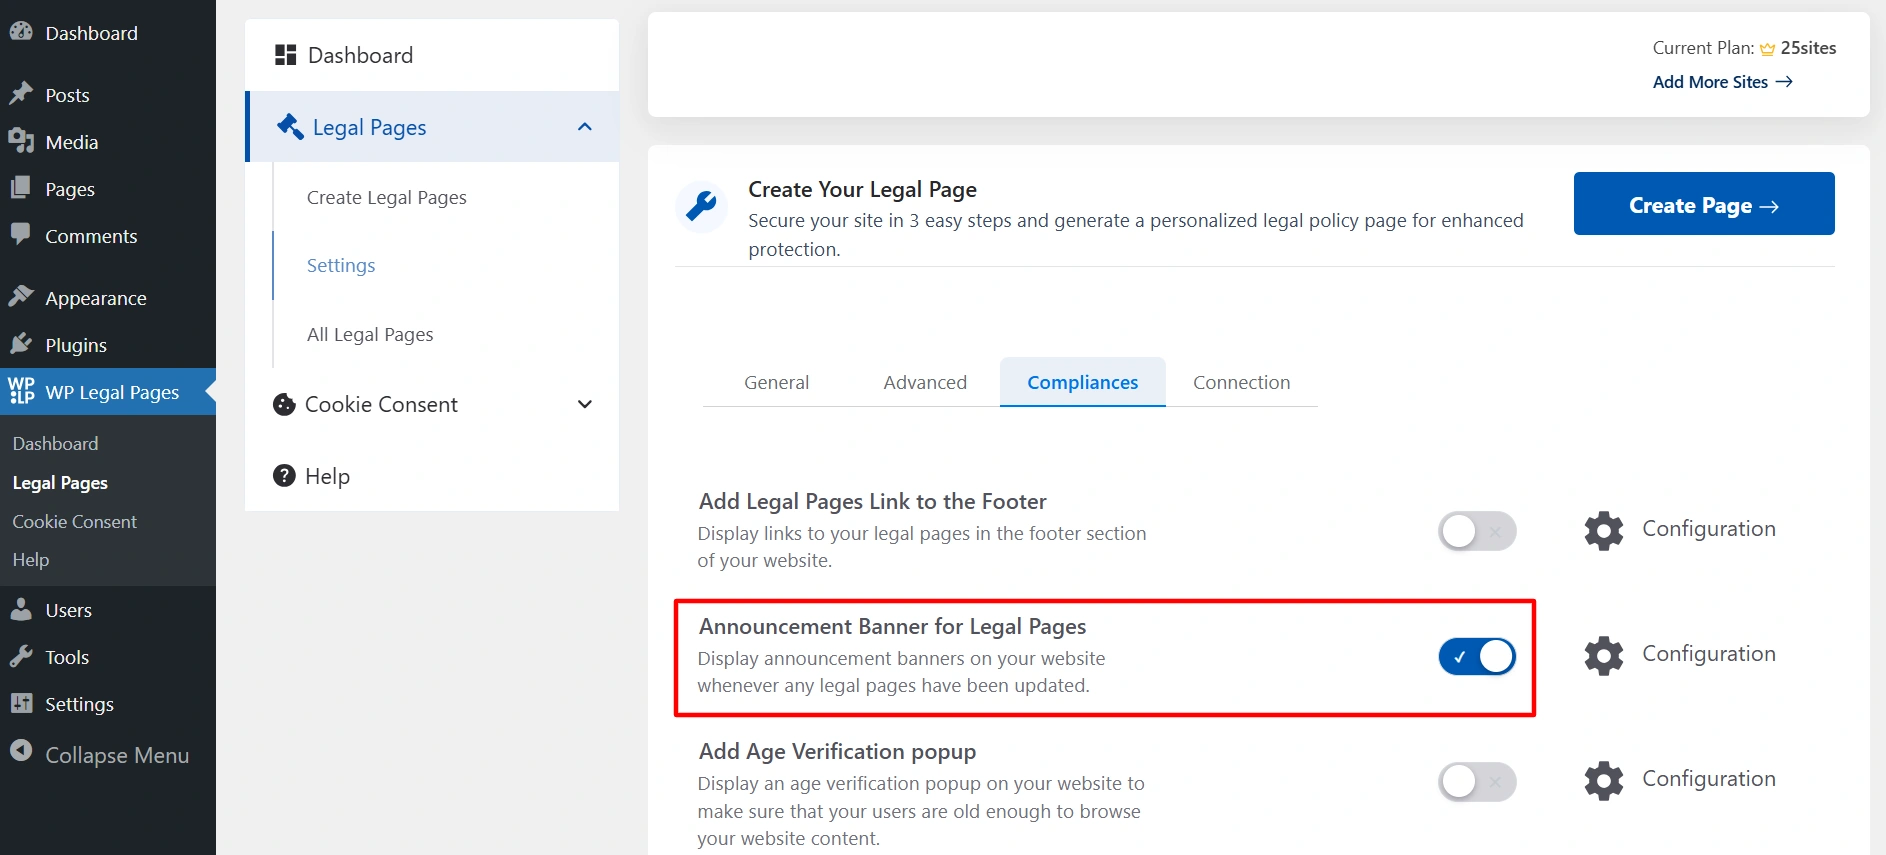The height and width of the screenshot is (855, 1886).
Task: Click the WordPress Dashboard gauge icon
Action: 21,31
